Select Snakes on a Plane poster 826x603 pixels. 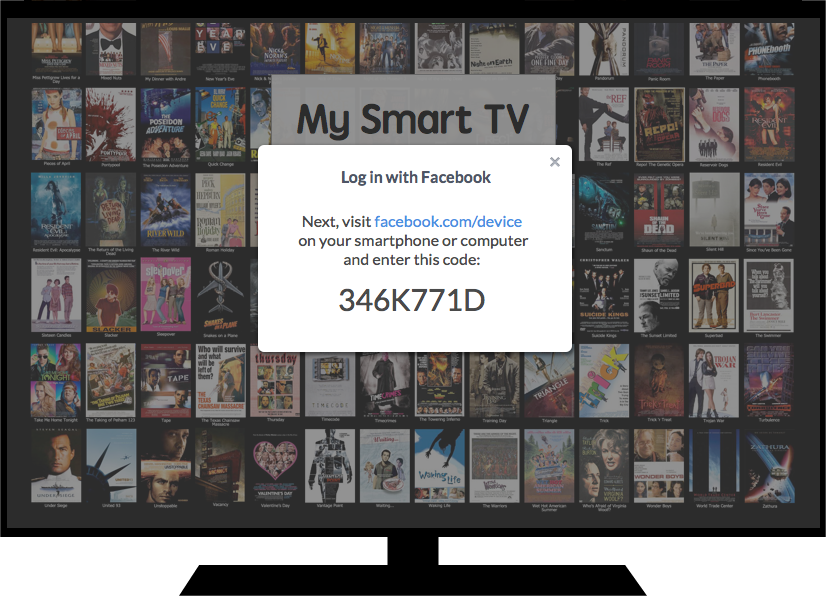coord(220,295)
